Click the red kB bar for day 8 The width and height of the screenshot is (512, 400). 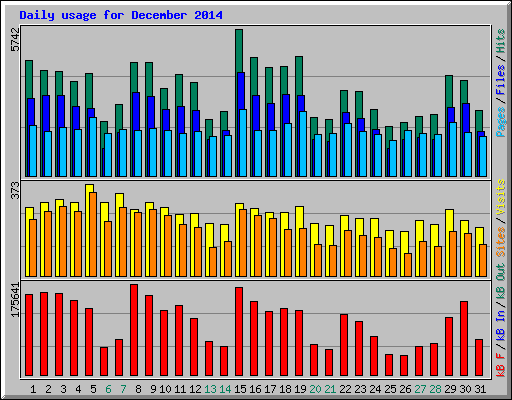pos(134,330)
